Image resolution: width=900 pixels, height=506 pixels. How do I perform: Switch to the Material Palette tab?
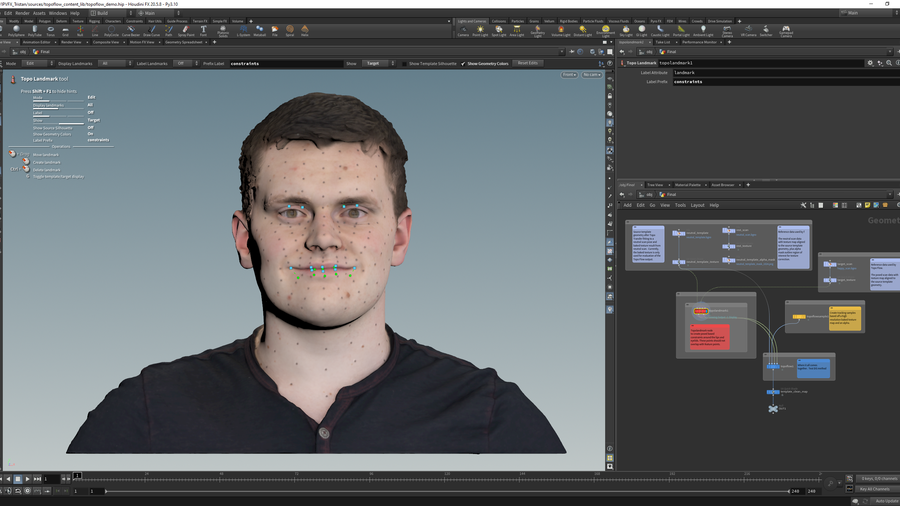[x=688, y=185]
